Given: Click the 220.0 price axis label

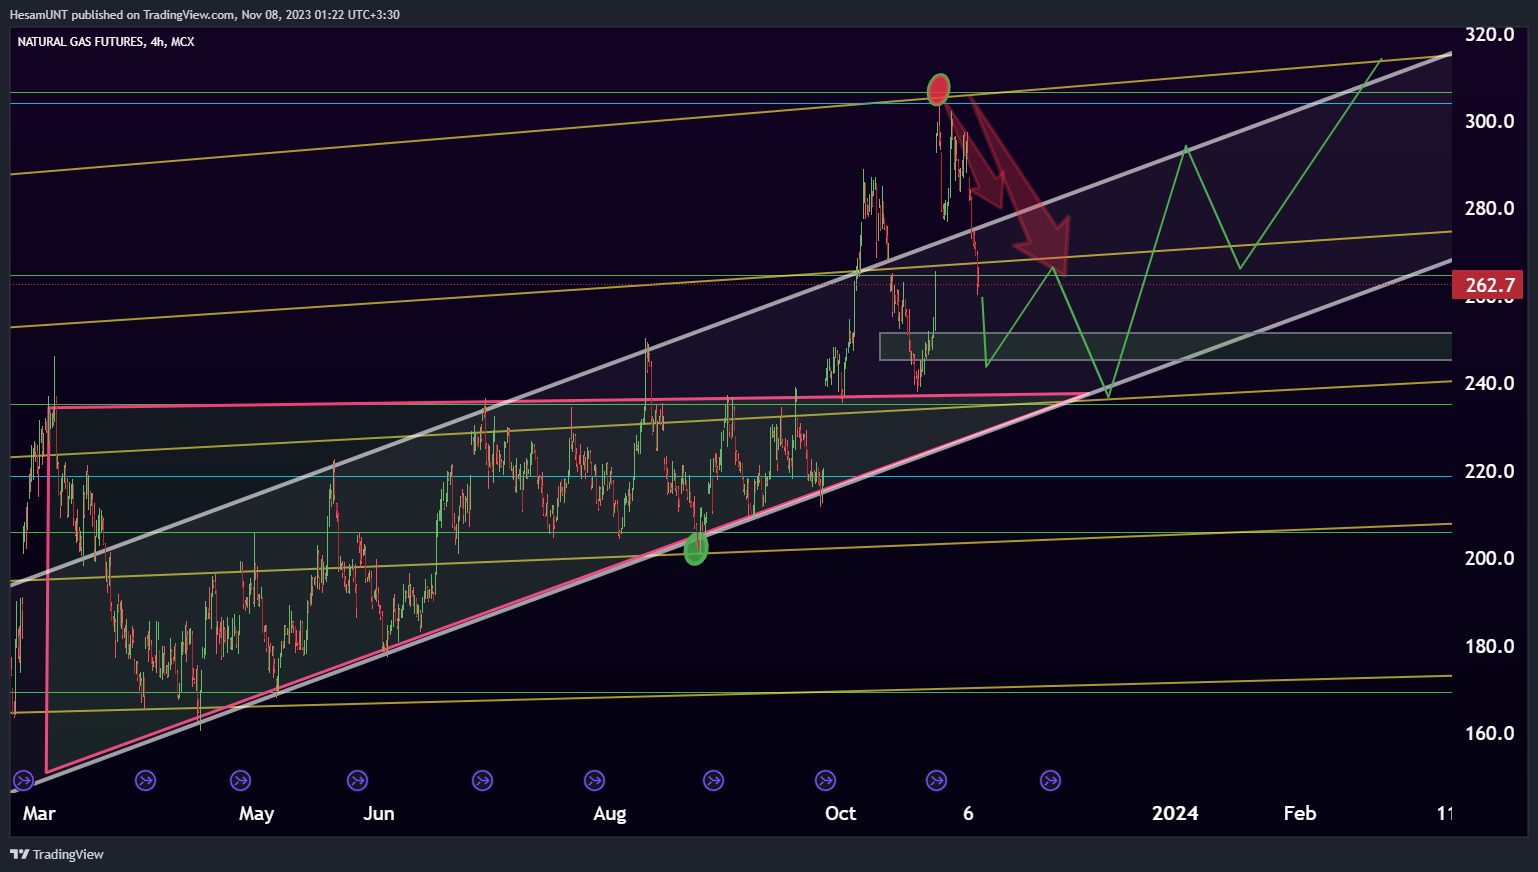Looking at the screenshot, I should pyautogui.click(x=1490, y=471).
